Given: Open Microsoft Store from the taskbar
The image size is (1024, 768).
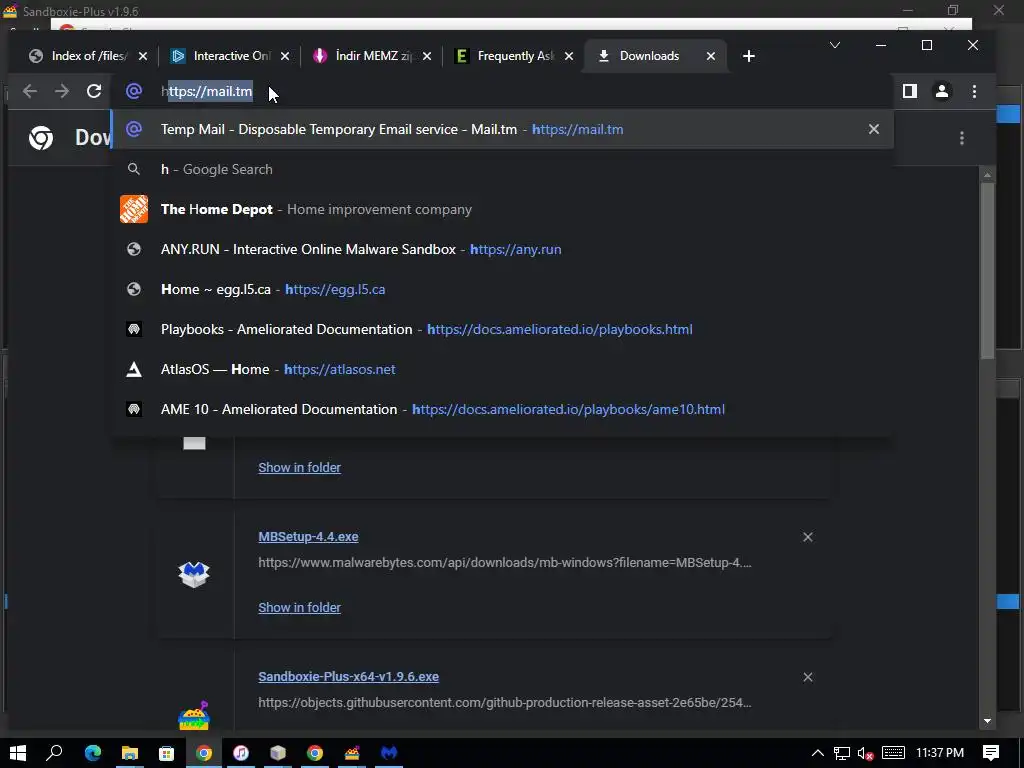Looking at the screenshot, I should pyautogui.click(x=167, y=753).
